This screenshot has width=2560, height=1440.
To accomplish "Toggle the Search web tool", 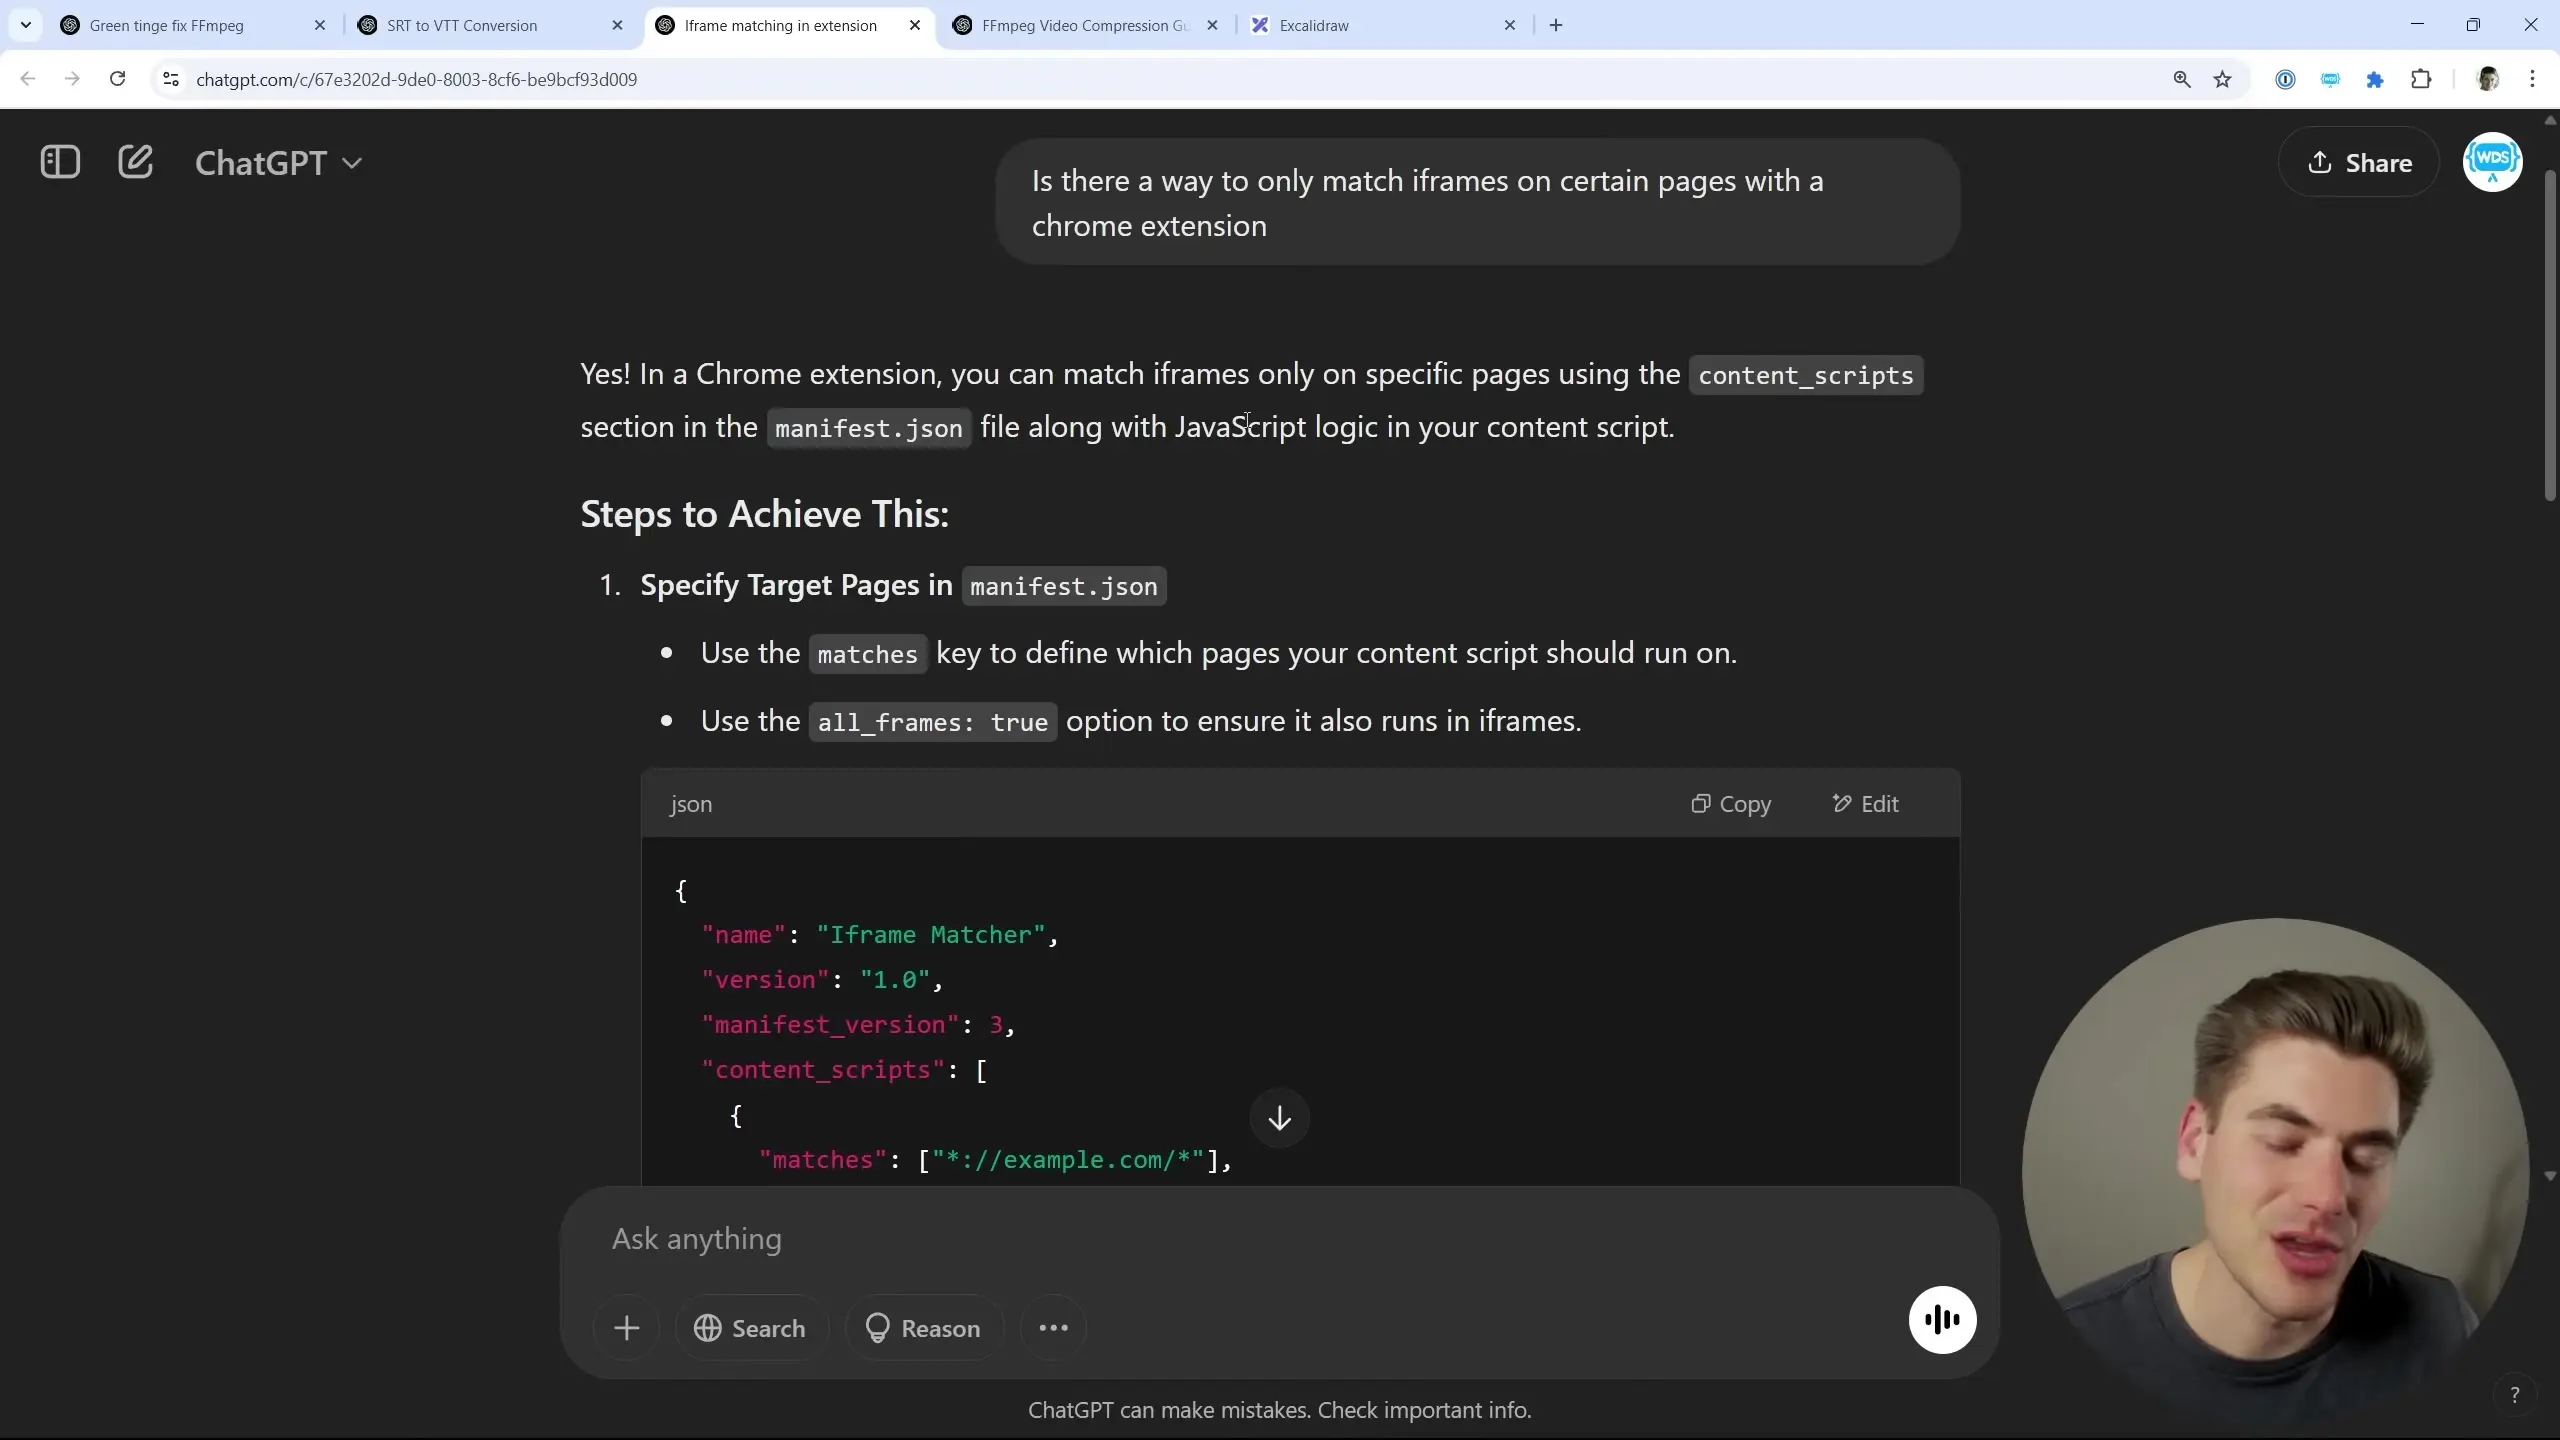I will [x=750, y=1328].
